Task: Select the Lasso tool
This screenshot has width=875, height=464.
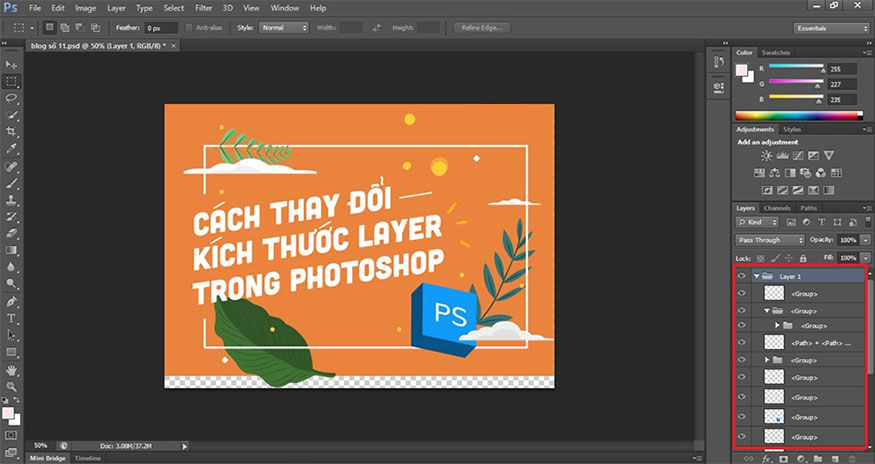Action: (12, 98)
